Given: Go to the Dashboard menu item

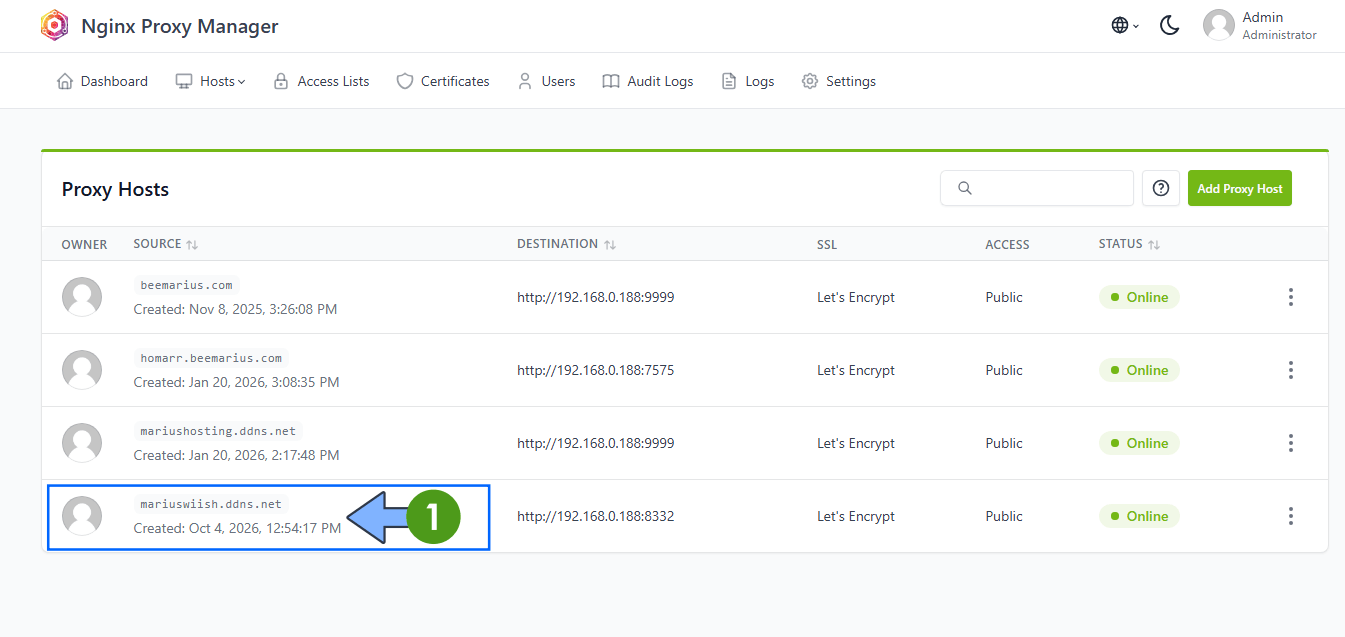Looking at the screenshot, I should pyautogui.click(x=102, y=81).
